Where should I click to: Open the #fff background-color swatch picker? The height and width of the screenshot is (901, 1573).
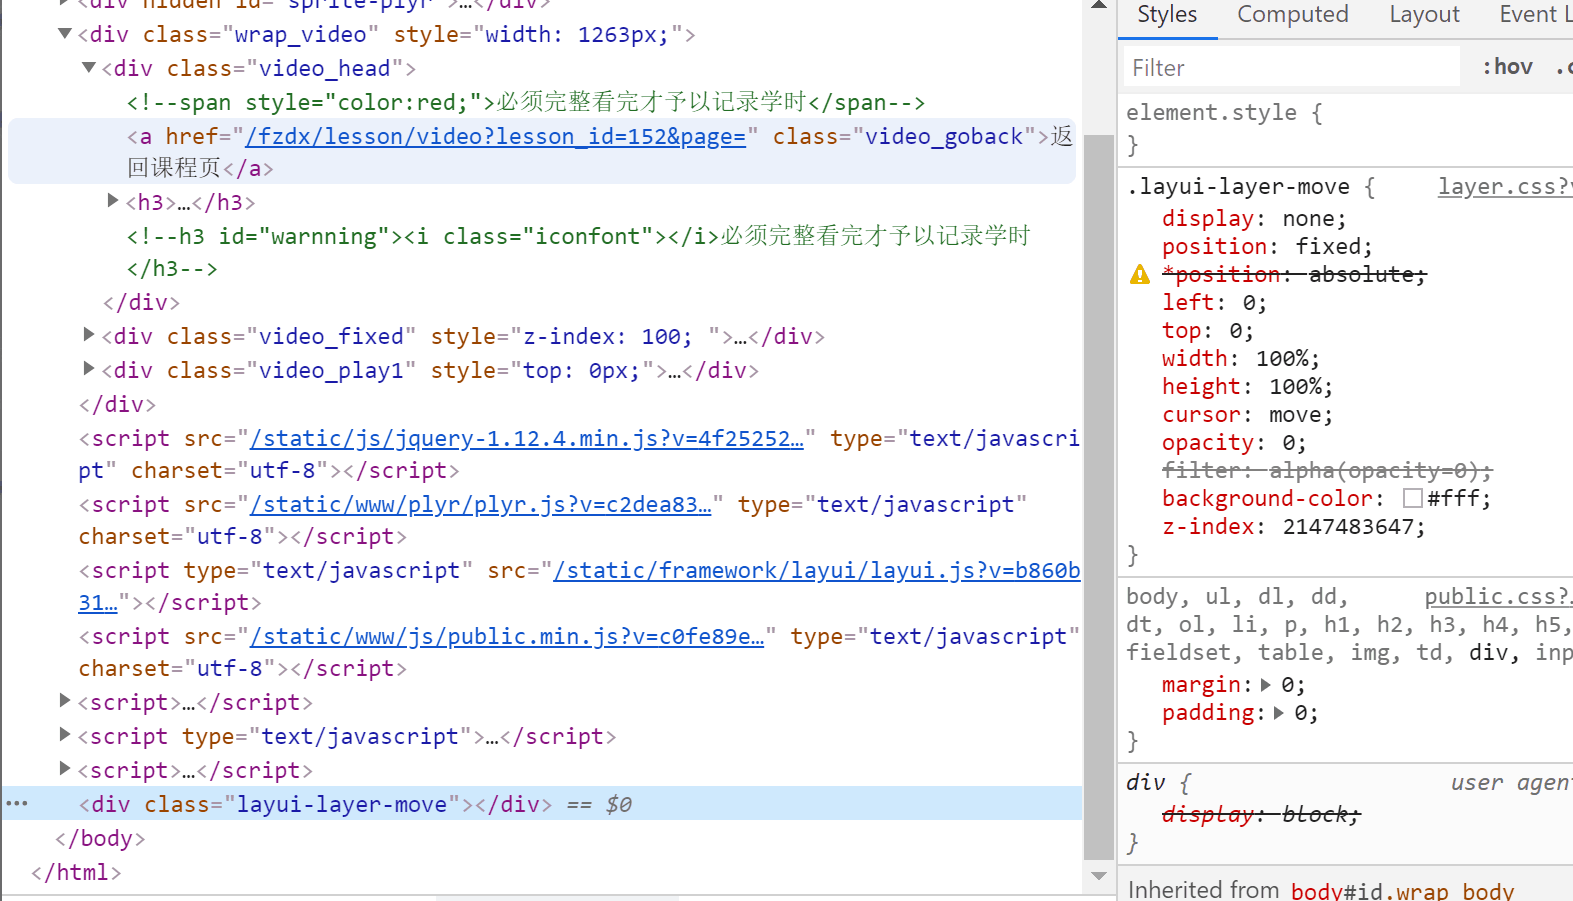click(x=1413, y=498)
